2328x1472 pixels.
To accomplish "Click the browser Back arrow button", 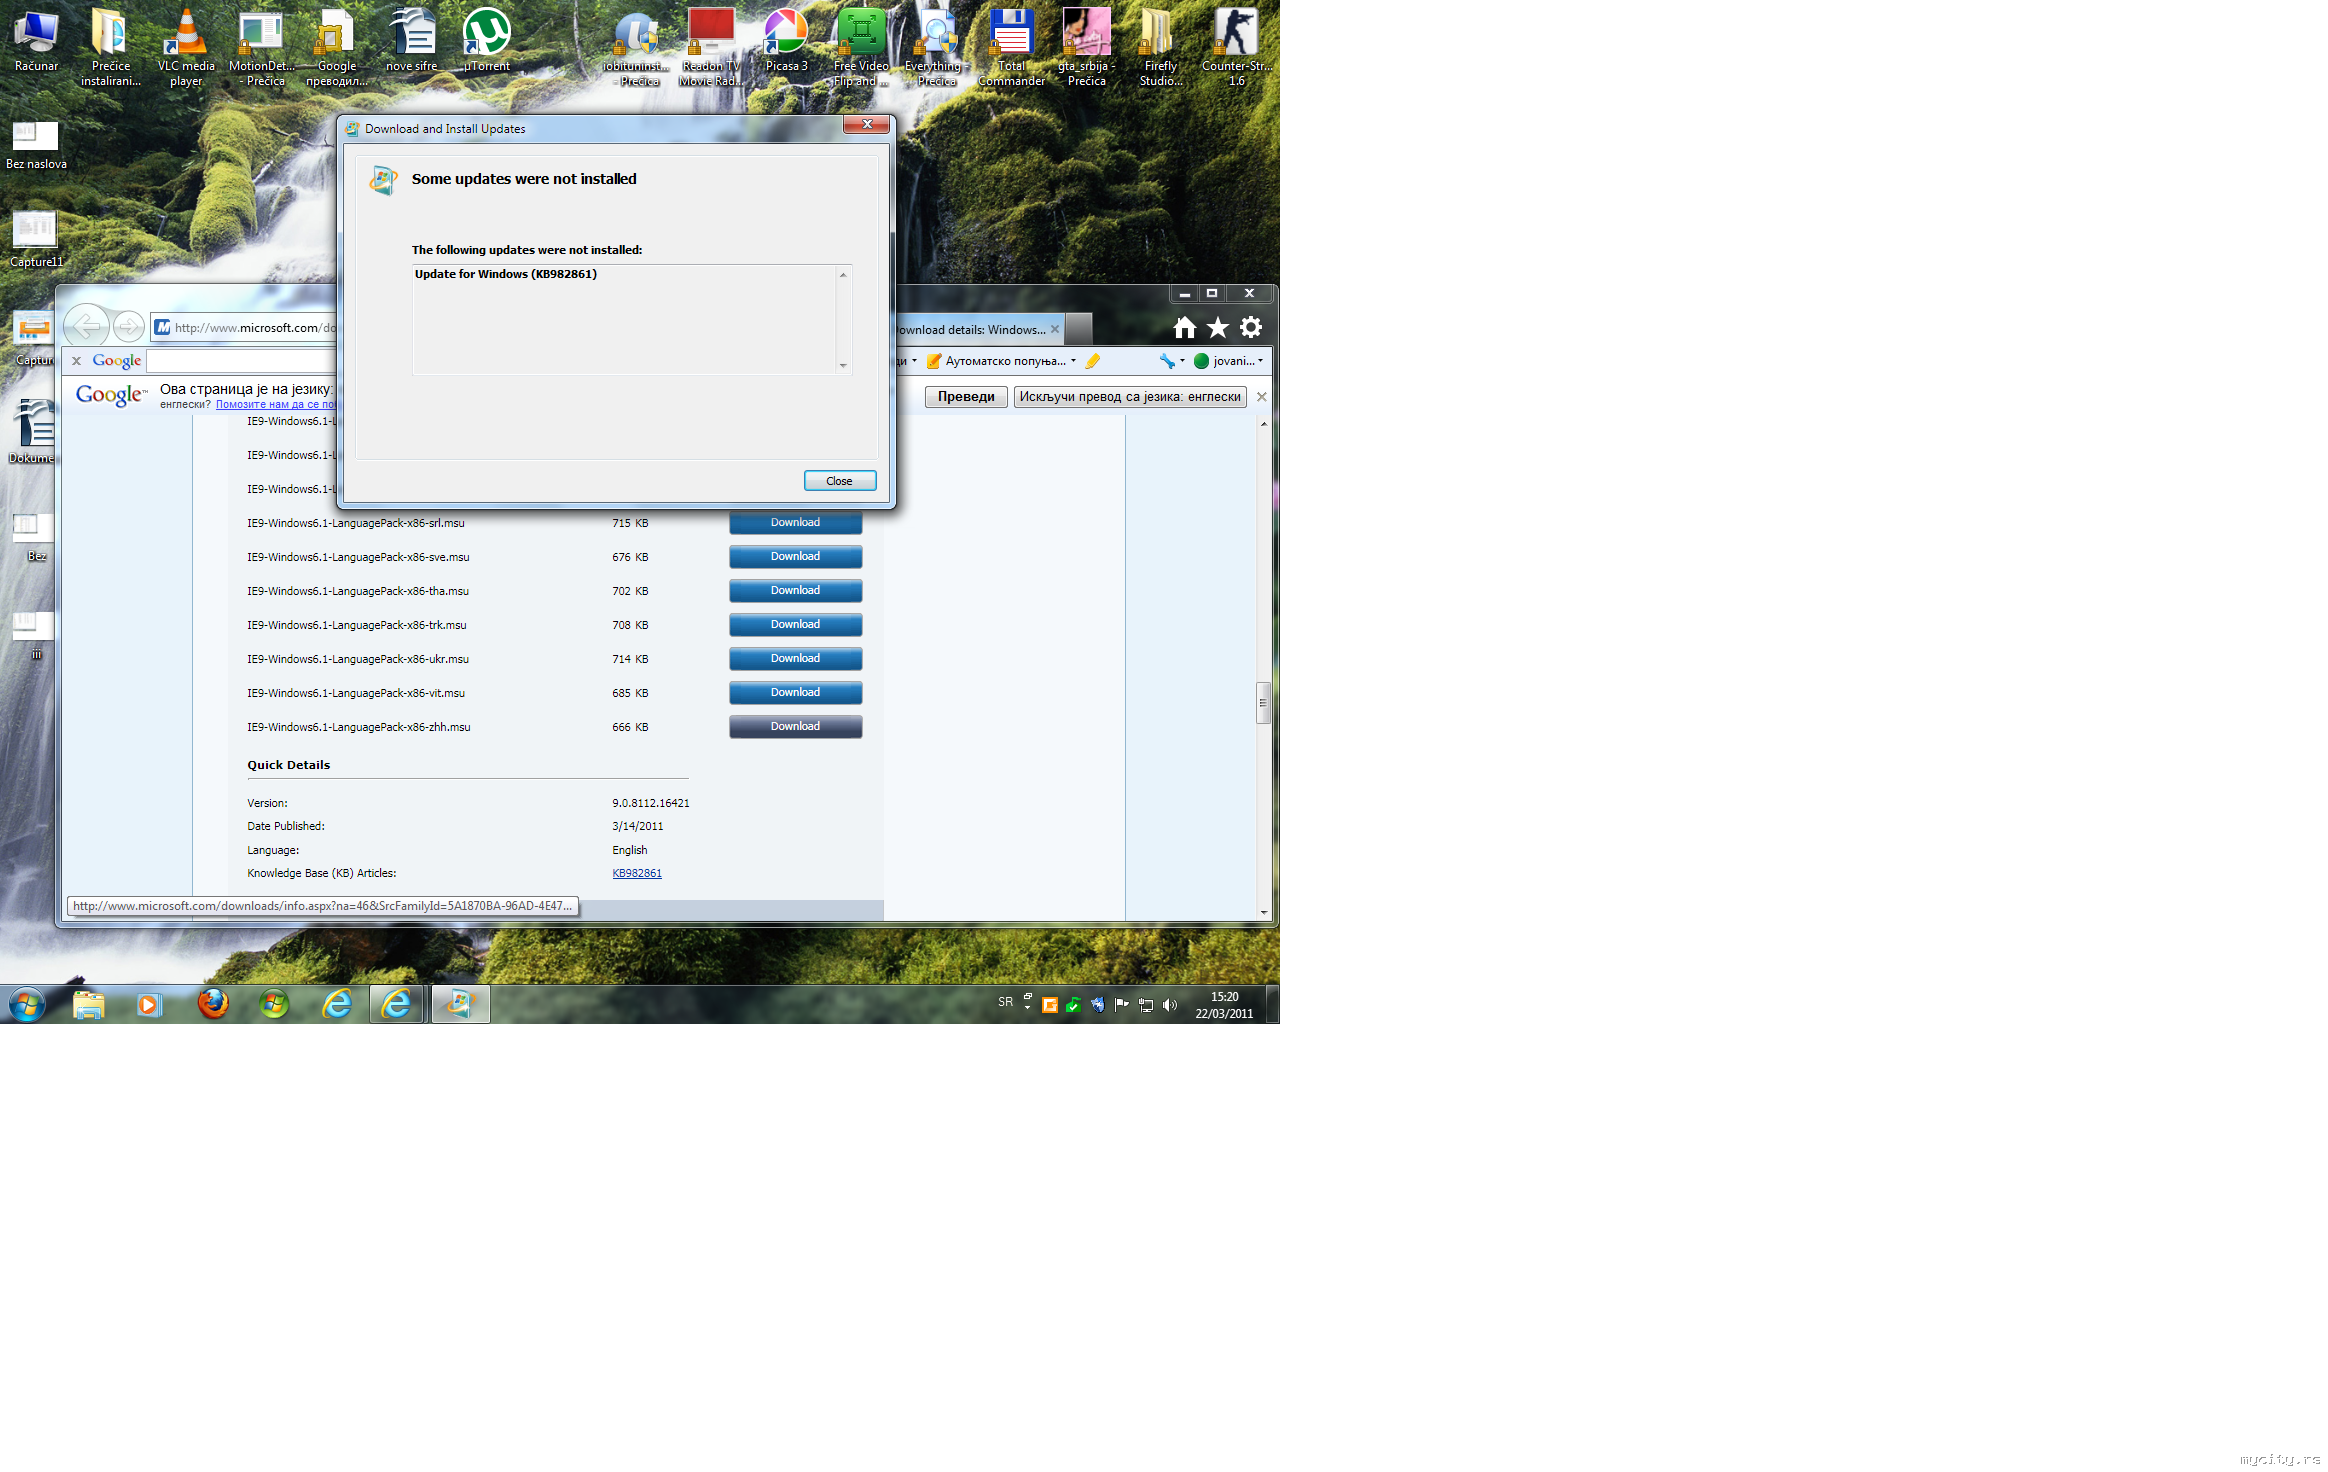I will [x=87, y=326].
